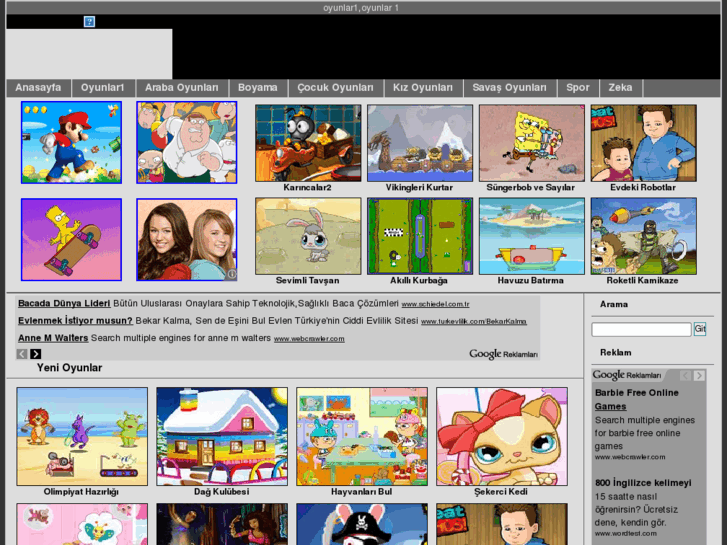The image size is (727, 545).
Task: Open Süngerbob ve Sayılar game image
Action: click(x=532, y=143)
